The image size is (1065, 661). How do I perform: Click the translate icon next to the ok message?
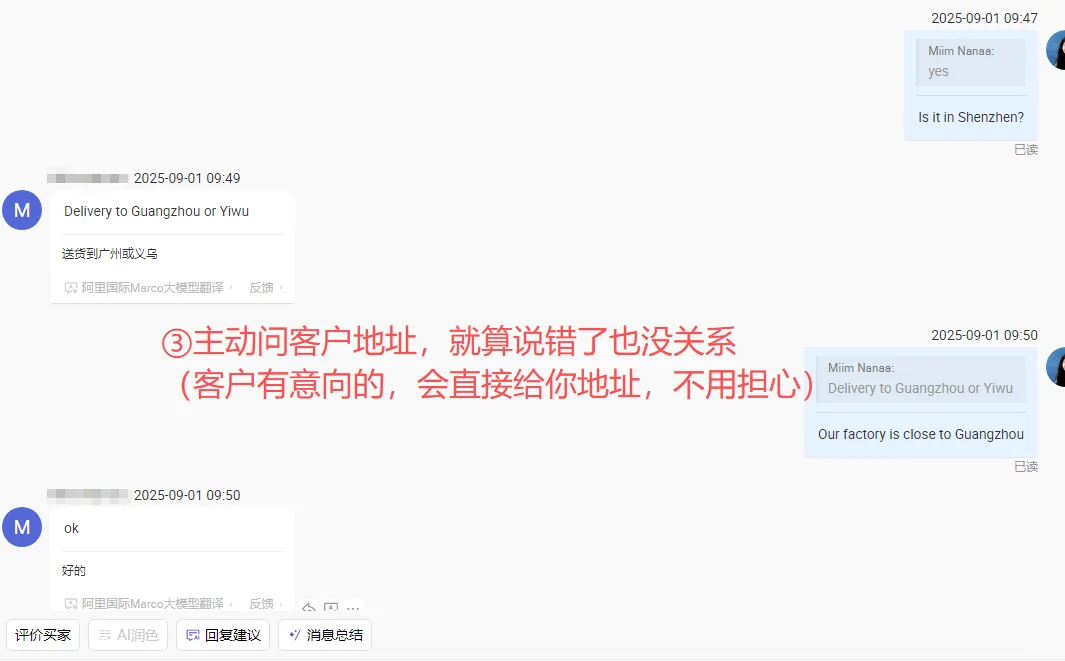click(331, 606)
